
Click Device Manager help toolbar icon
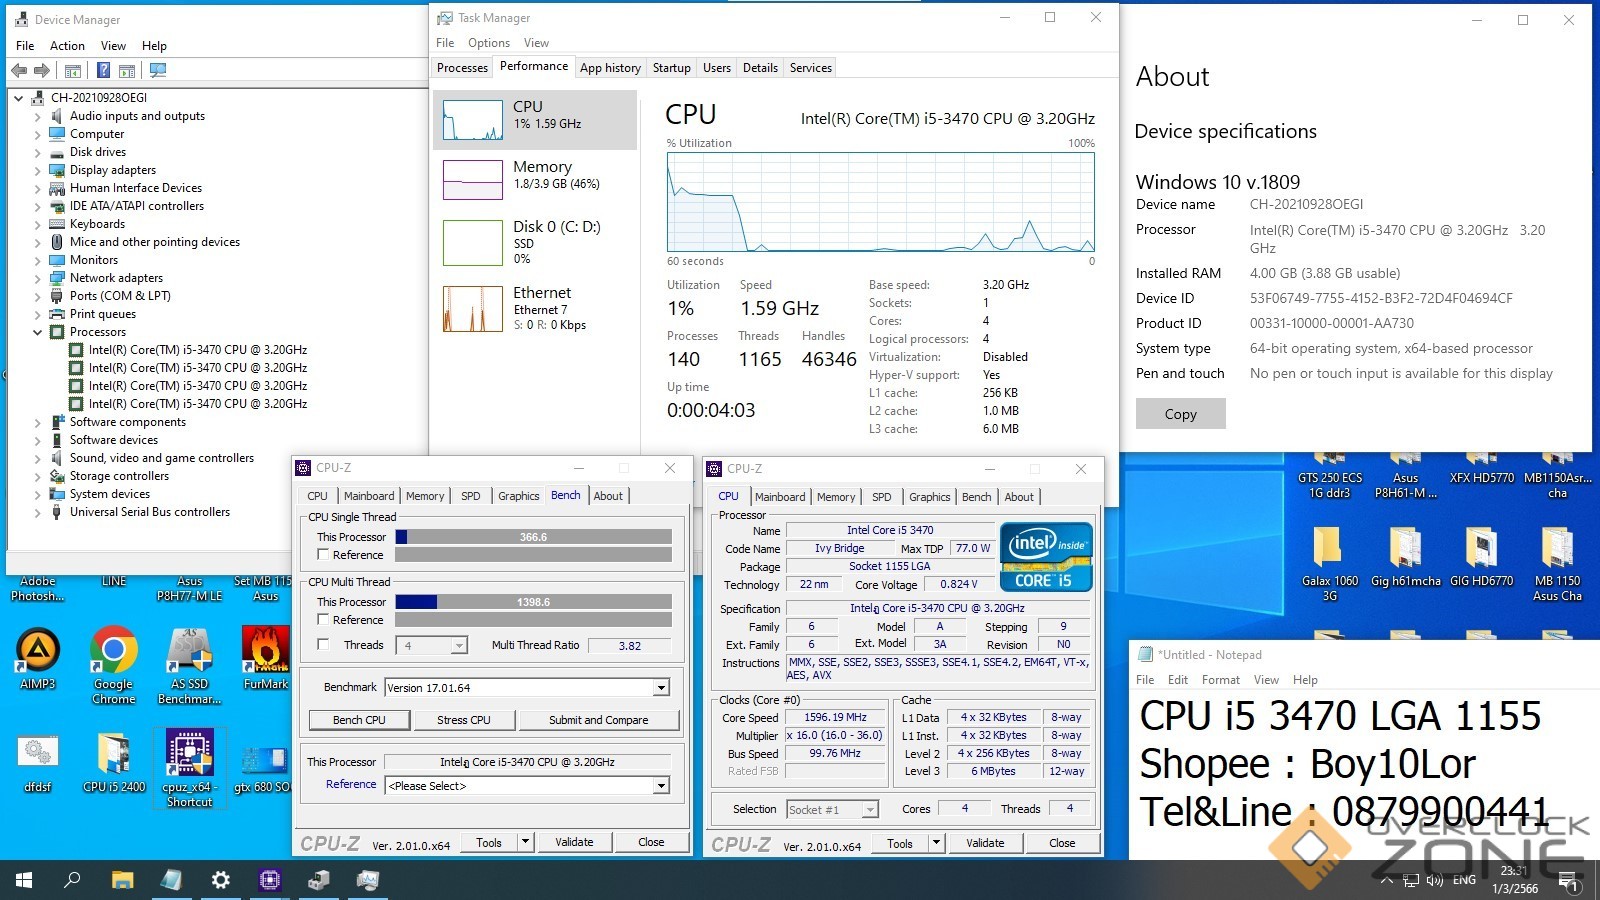103,71
